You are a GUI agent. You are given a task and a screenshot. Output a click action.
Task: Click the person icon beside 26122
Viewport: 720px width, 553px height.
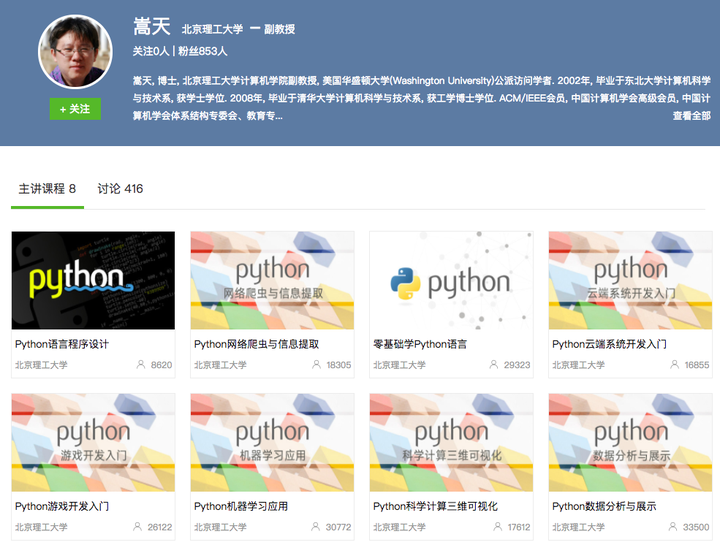tap(137, 526)
